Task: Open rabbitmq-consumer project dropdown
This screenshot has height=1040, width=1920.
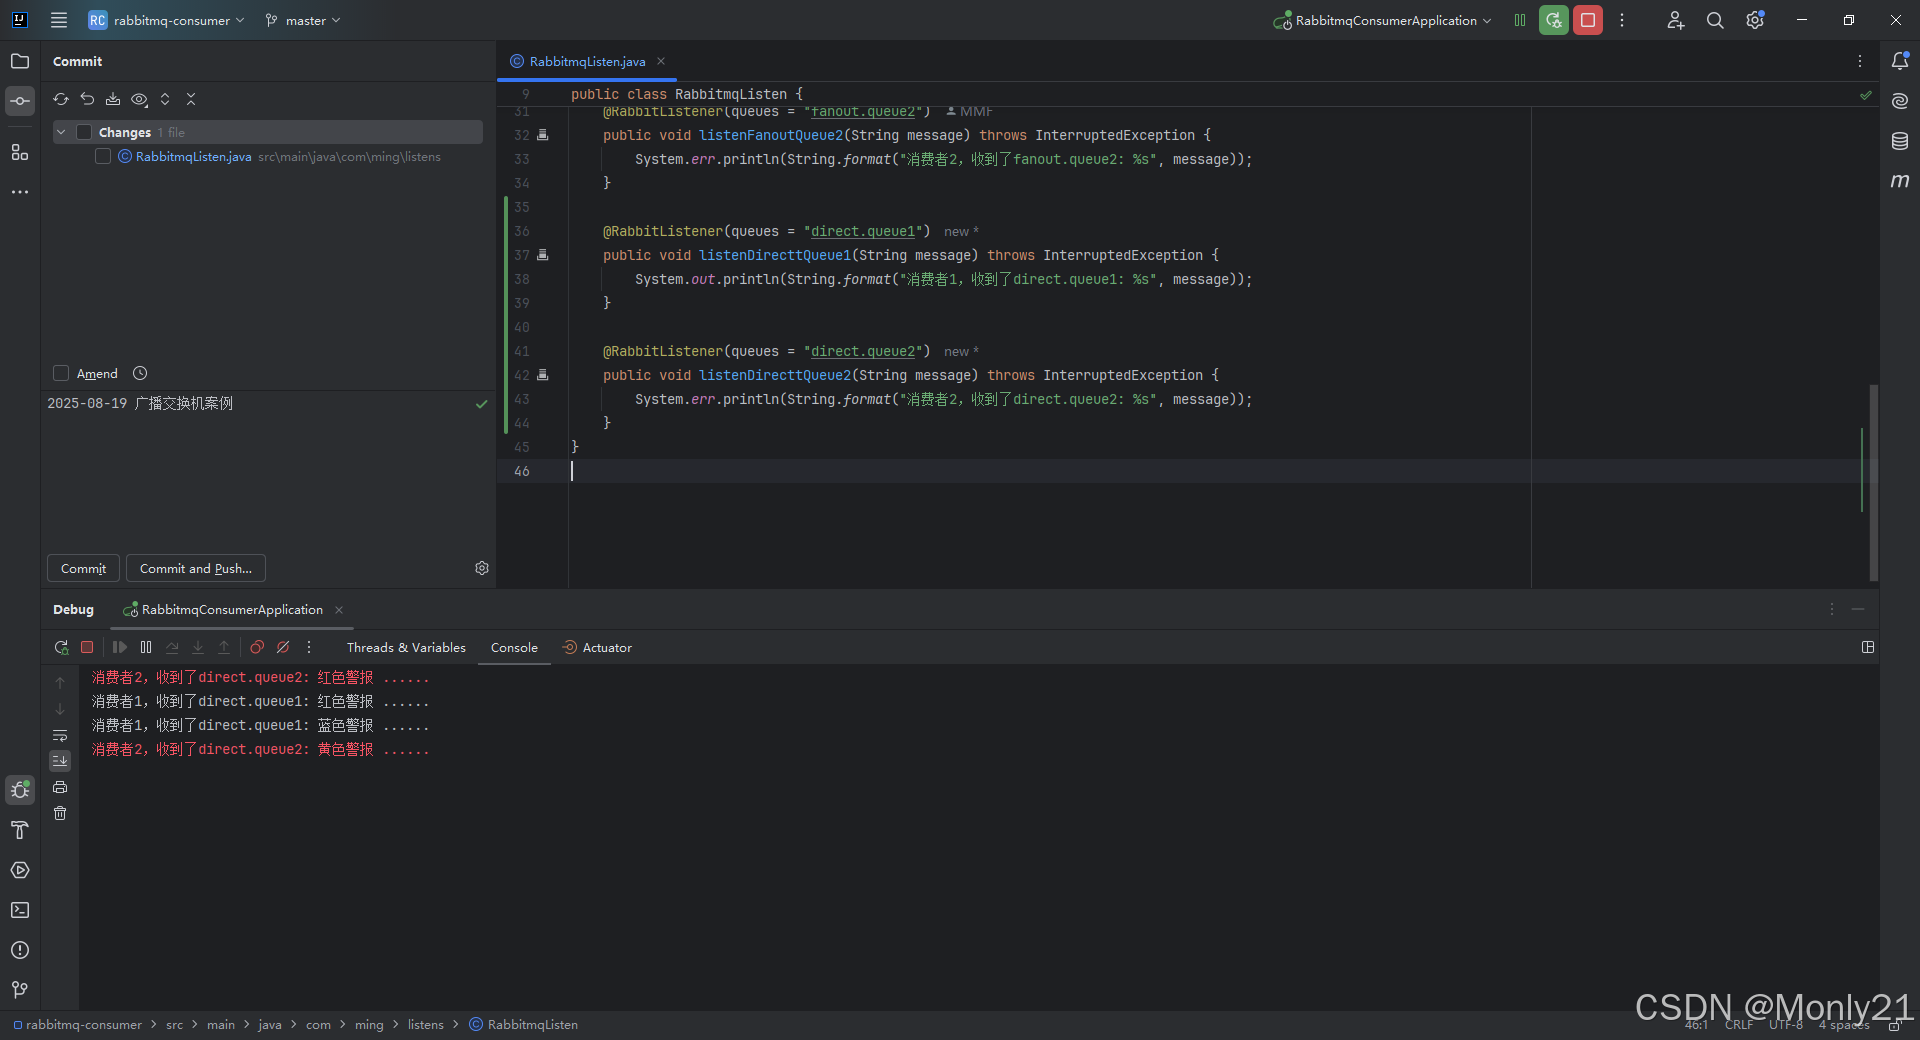Action: click(x=166, y=20)
